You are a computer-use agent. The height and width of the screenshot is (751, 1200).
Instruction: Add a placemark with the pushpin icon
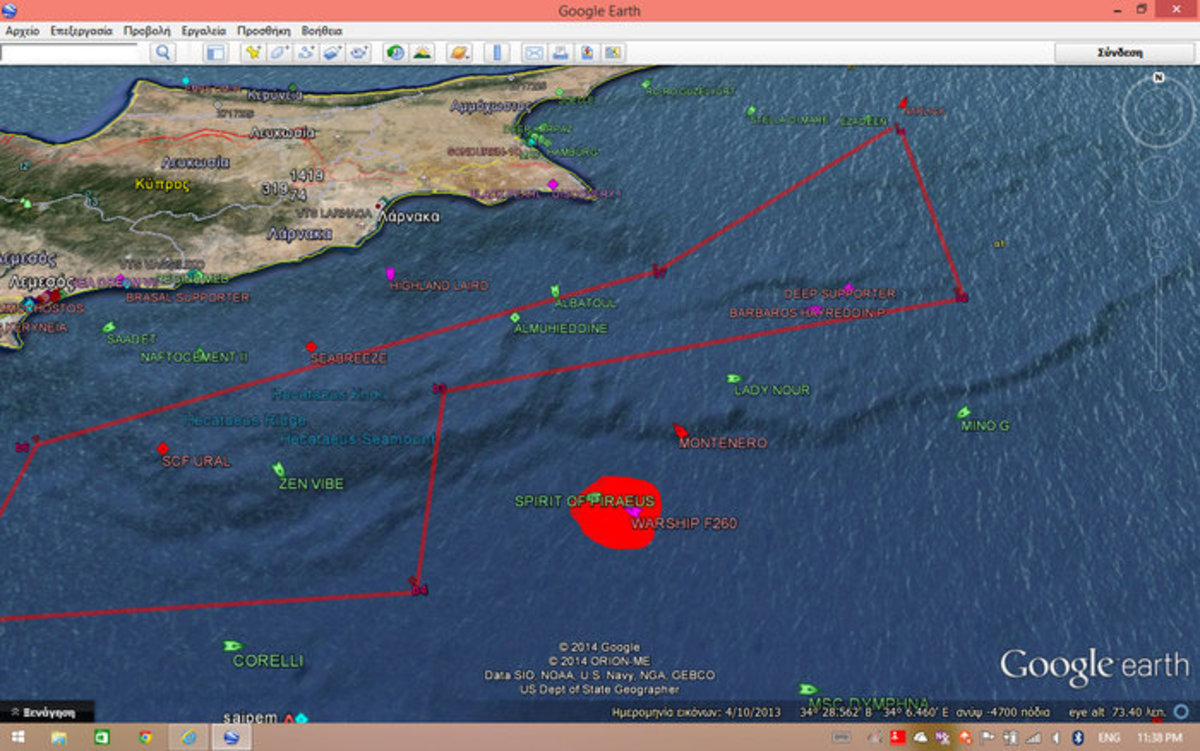[253, 53]
